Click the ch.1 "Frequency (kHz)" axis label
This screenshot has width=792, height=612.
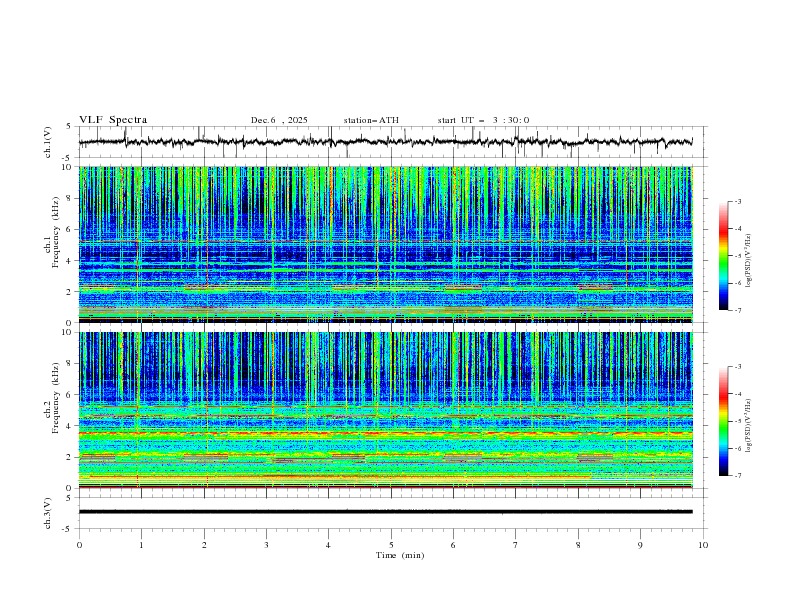click(56, 233)
